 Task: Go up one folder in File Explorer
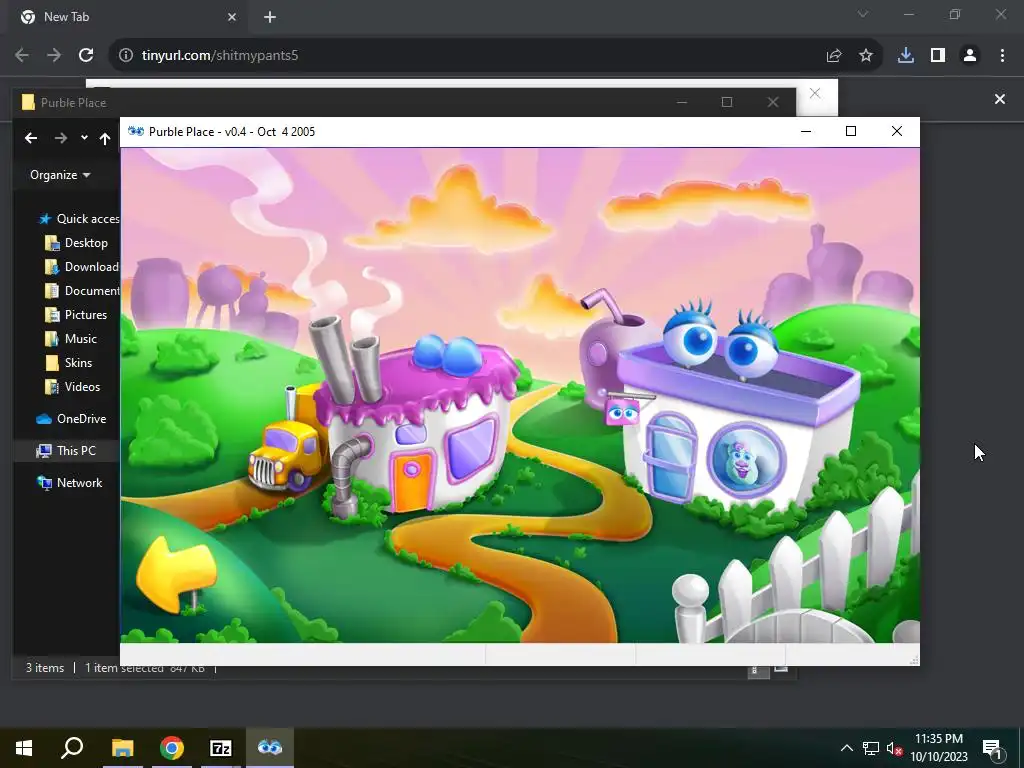[x=104, y=138]
